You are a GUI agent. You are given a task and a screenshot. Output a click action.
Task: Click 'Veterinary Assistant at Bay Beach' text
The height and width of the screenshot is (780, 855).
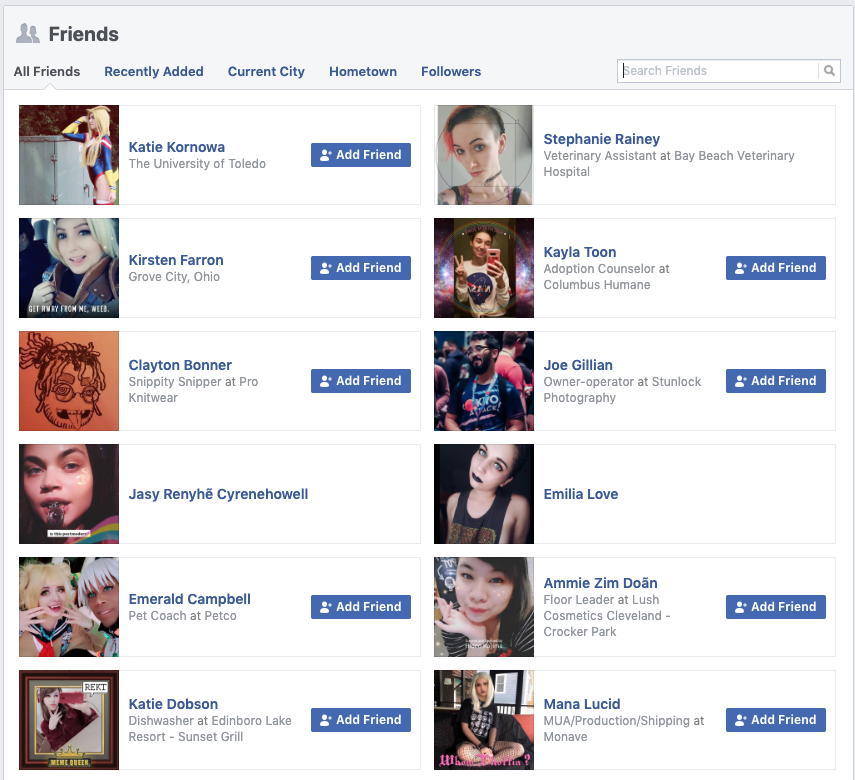click(669, 164)
